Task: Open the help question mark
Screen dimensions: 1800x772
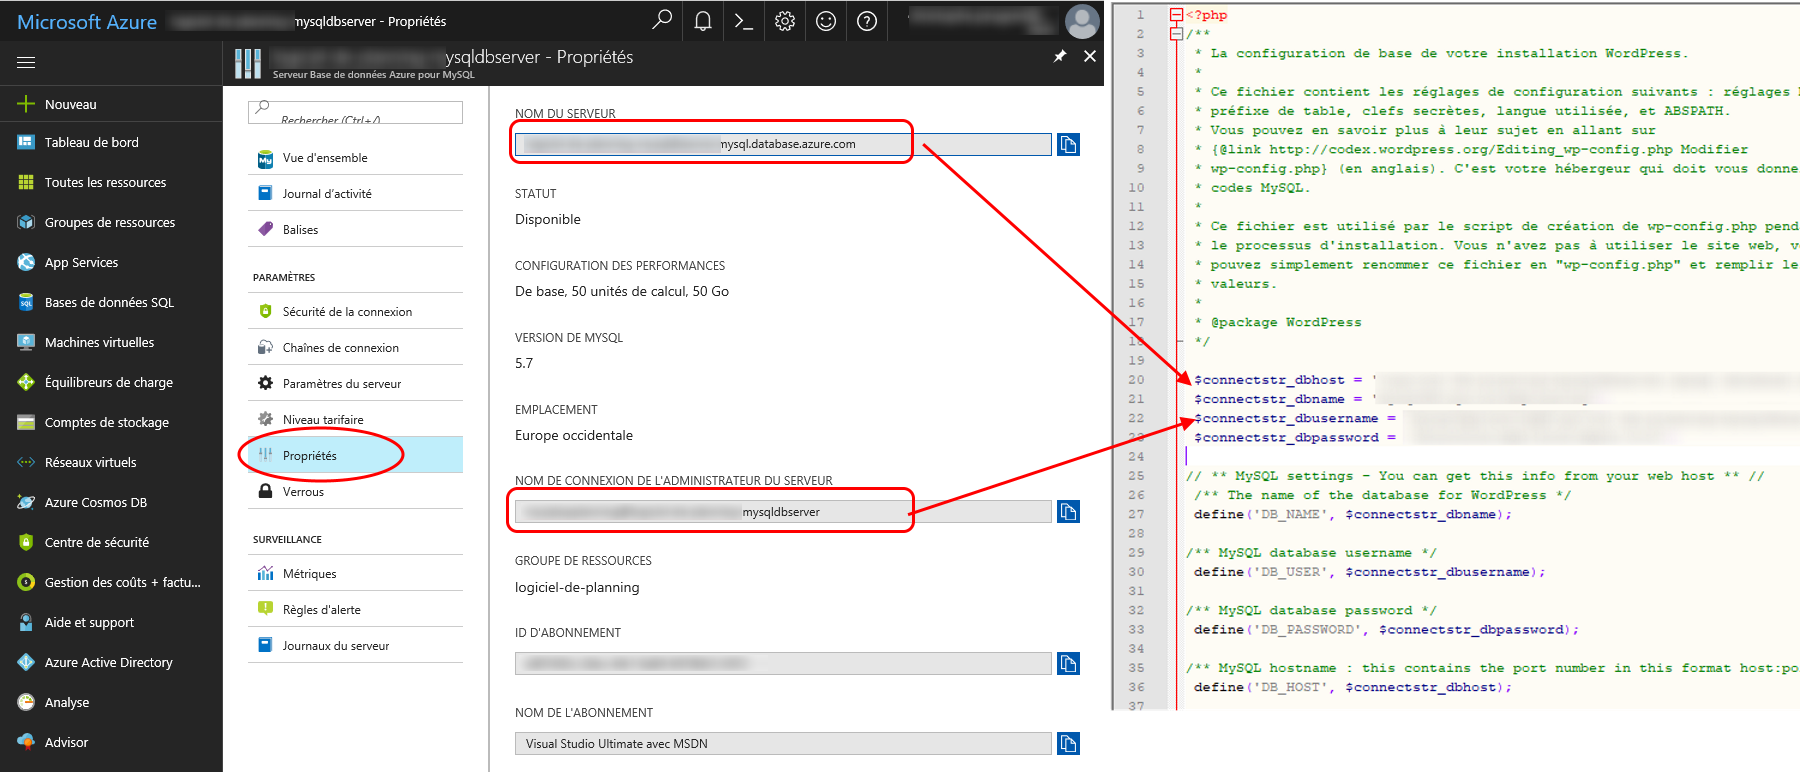Action: [x=867, y=20]
